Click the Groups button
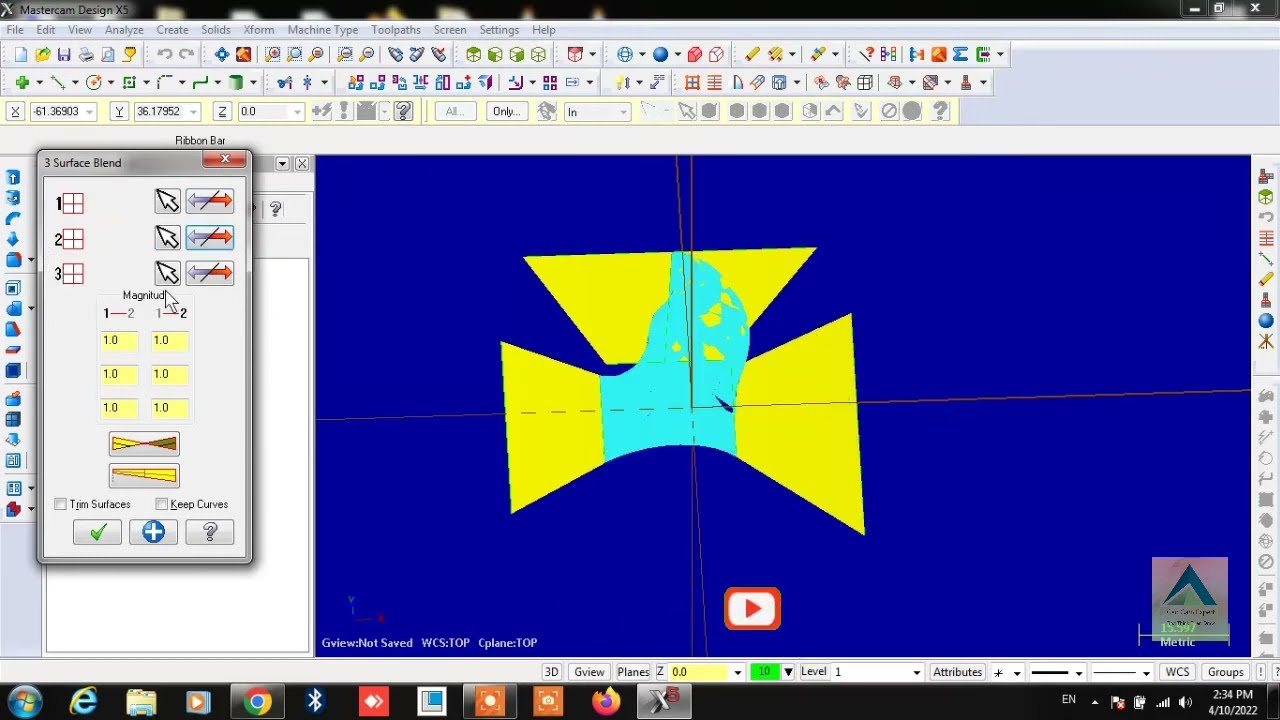Viewport: 1280px width, 720px height. (x=1225, y=672)
